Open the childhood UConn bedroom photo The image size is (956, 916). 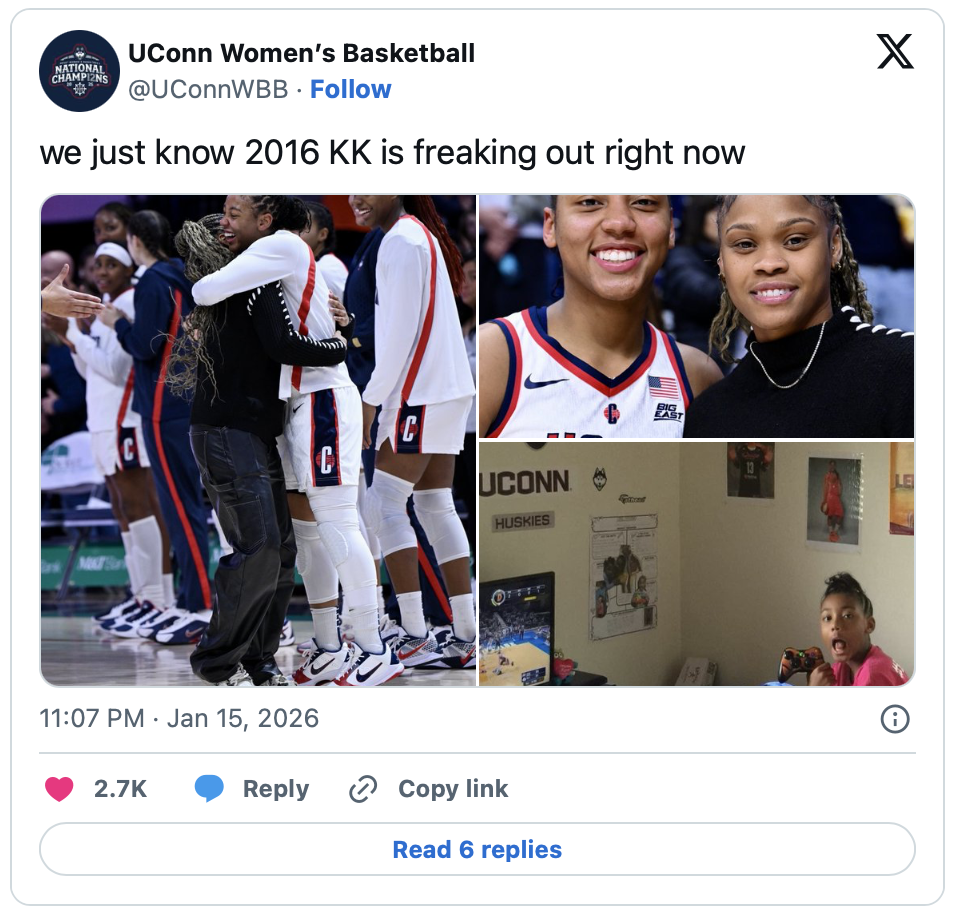[696, 564]
